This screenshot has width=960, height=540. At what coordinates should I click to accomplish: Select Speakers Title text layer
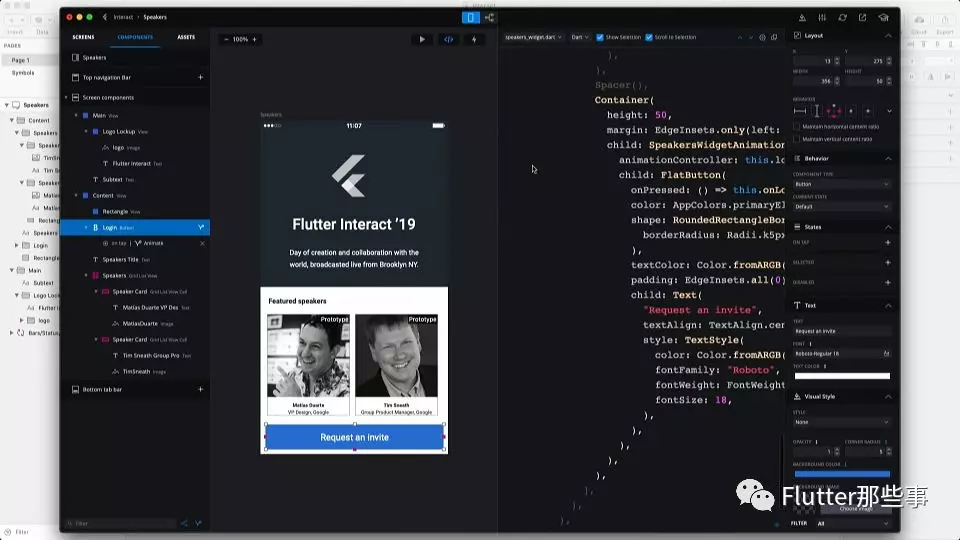coord(121,260)
